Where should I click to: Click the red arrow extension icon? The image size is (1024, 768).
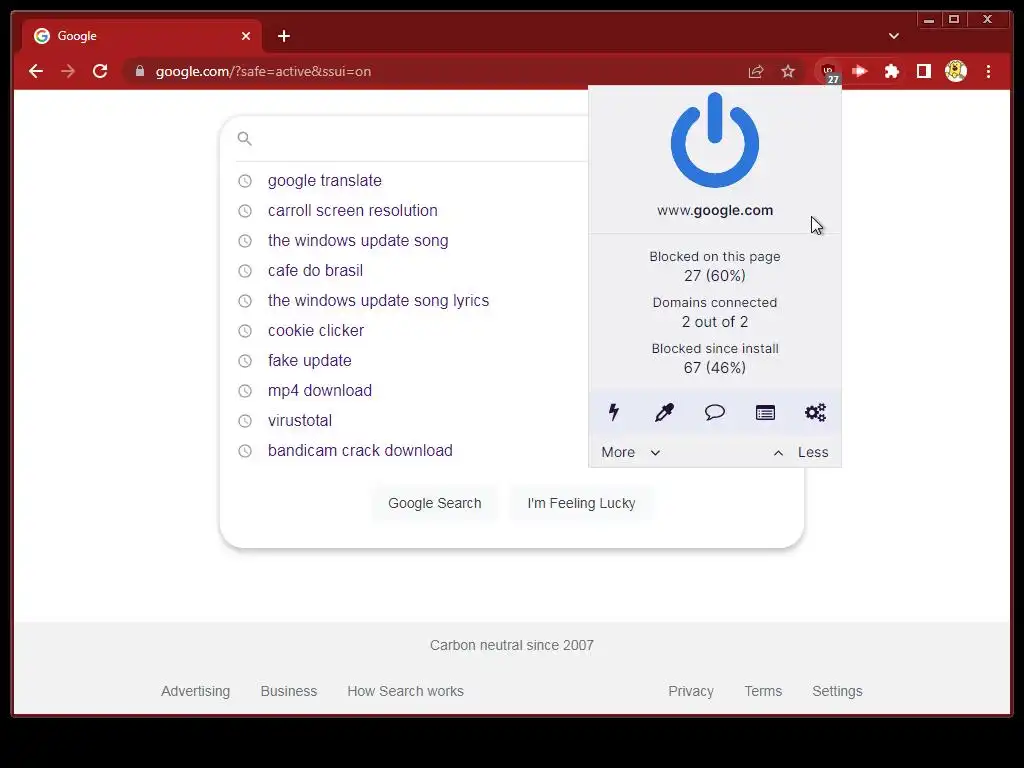[x=859, y=71]
